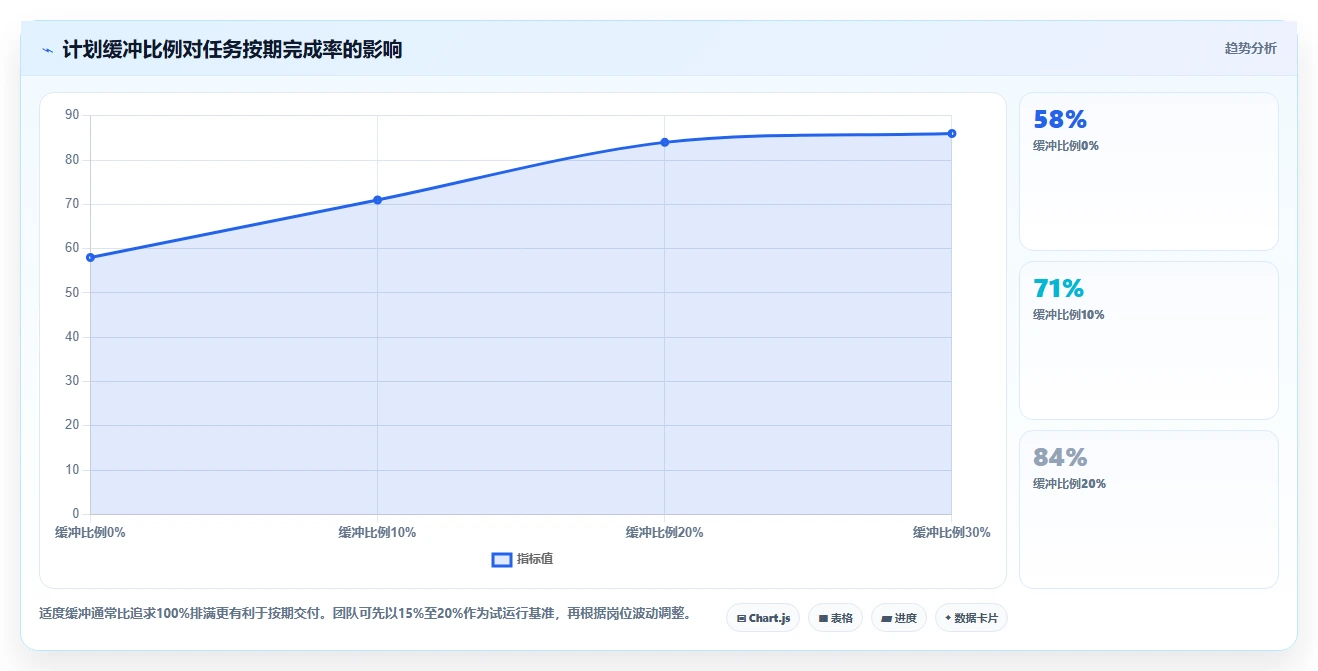
Task: Click x-axis label 缓冲比例30%
Action: [951, 532]
